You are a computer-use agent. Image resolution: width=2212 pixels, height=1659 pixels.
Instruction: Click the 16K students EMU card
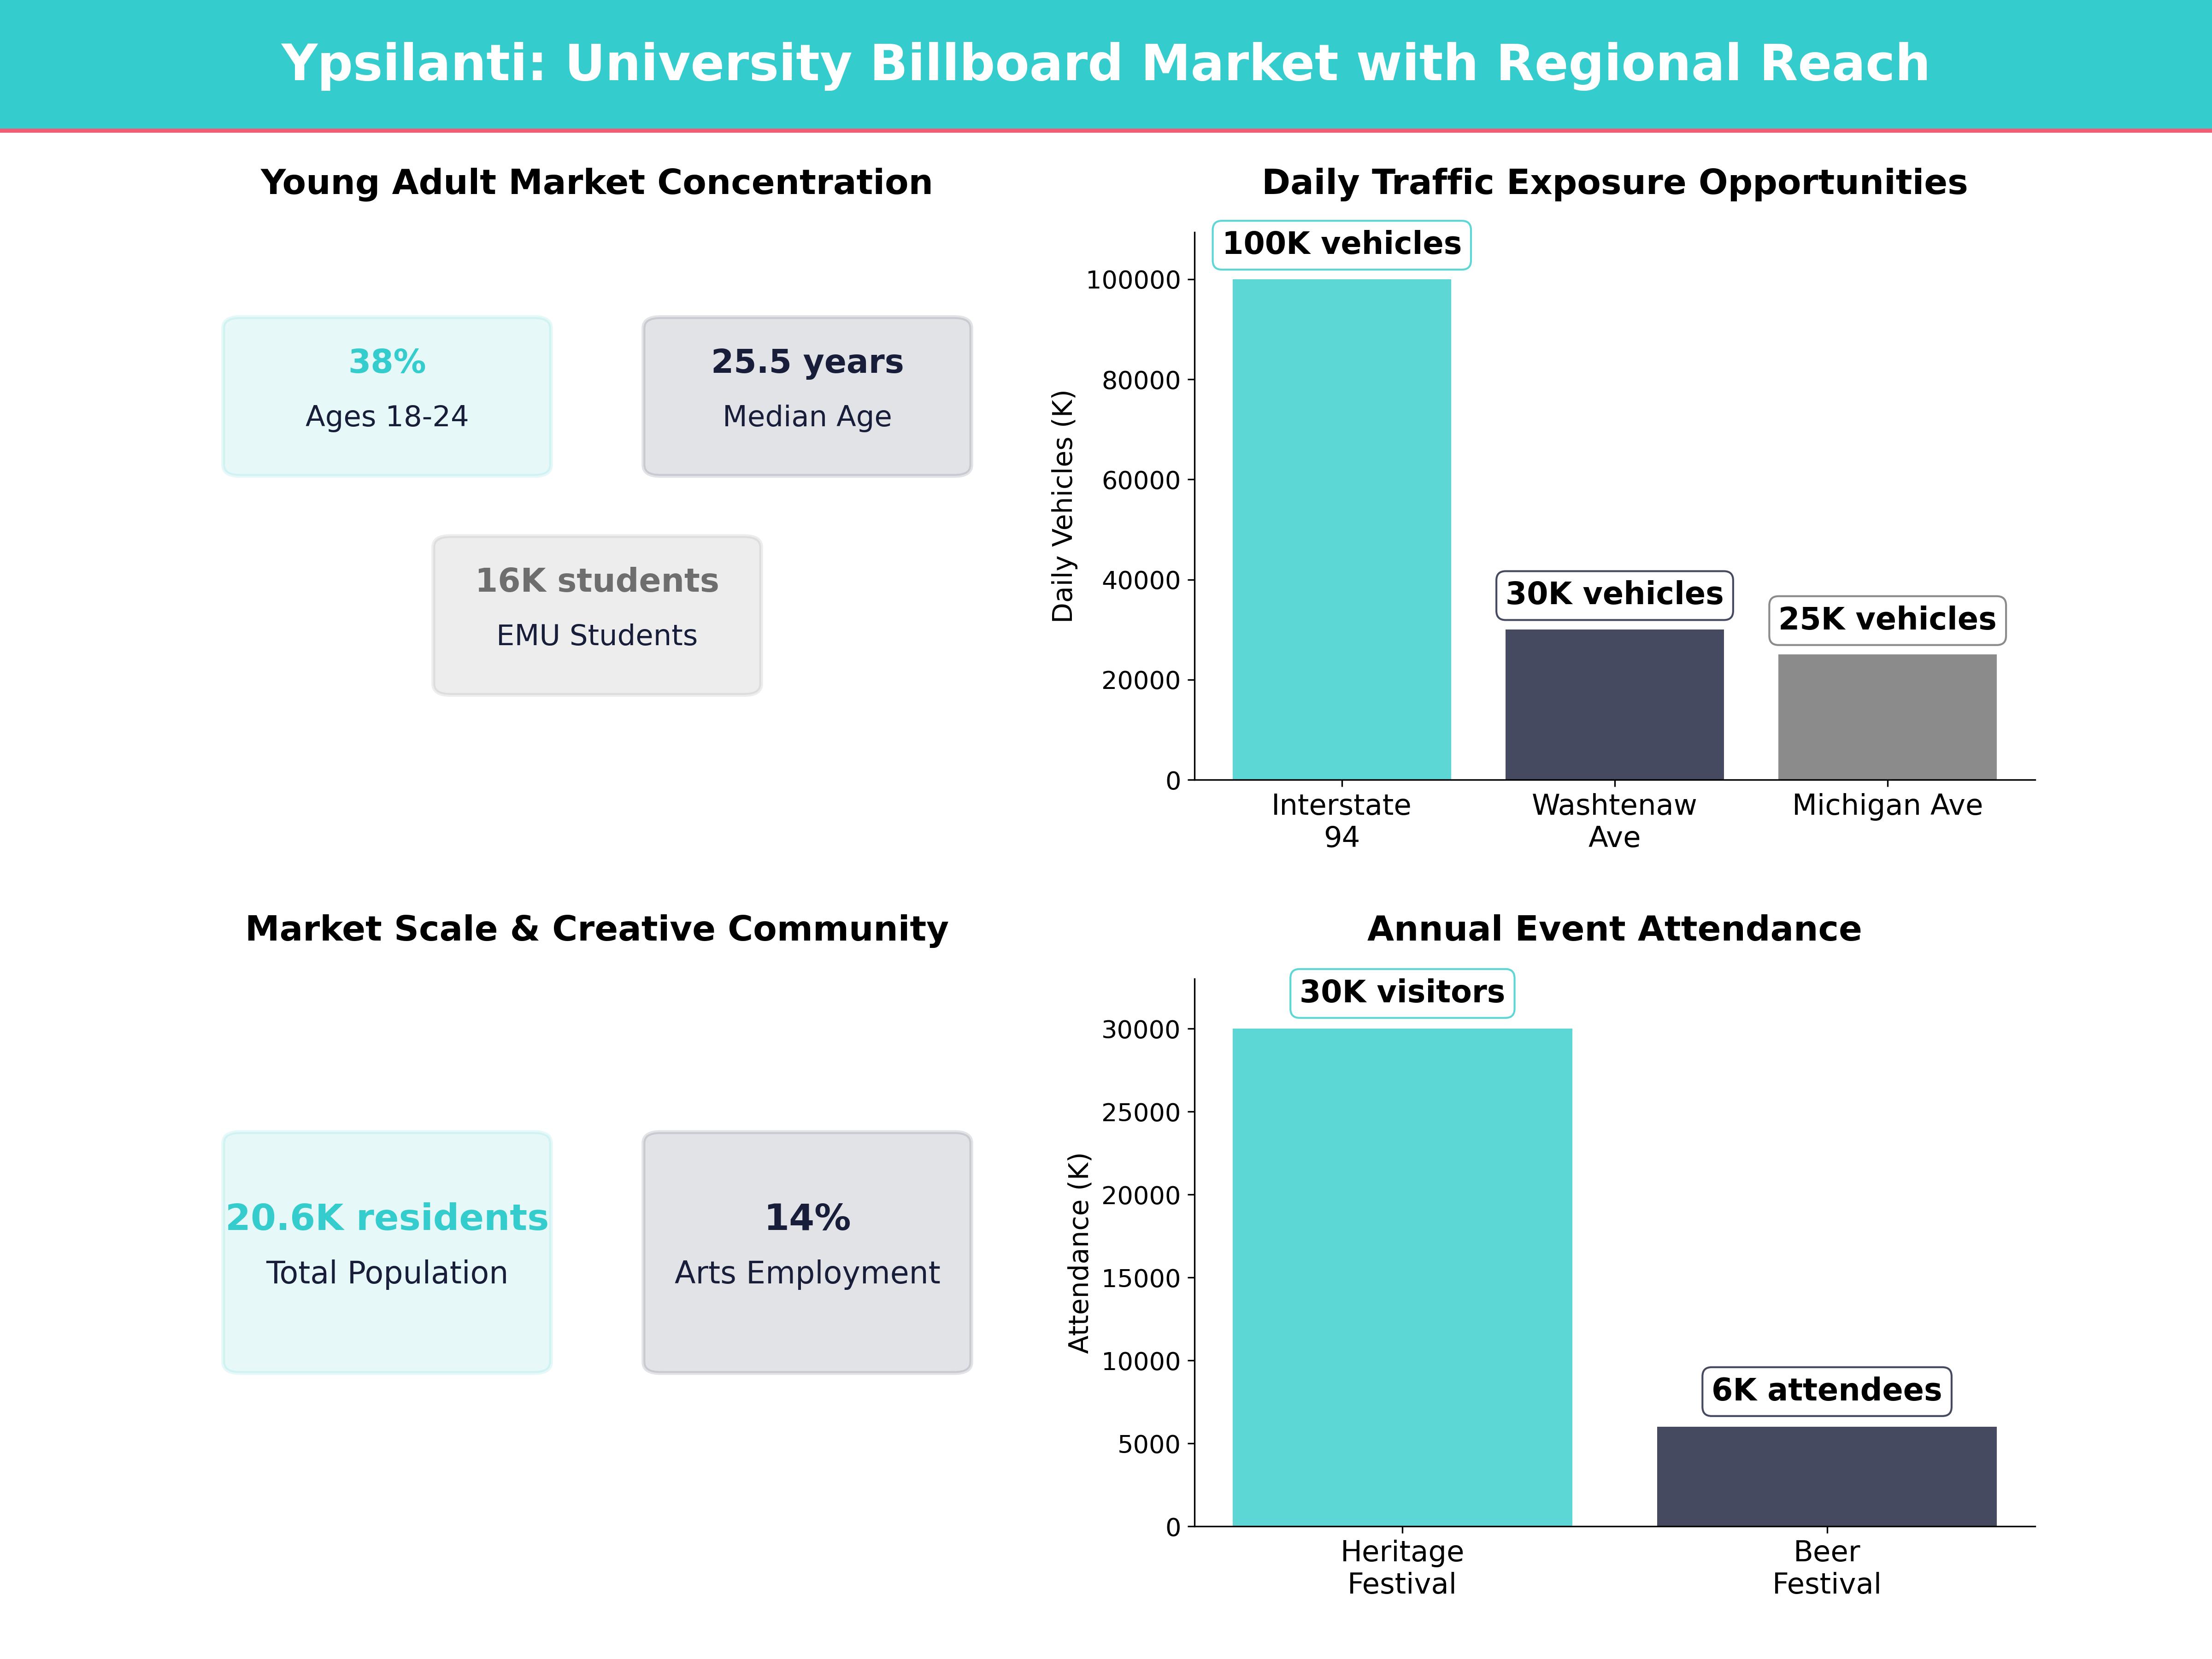[x=597, y=613]
